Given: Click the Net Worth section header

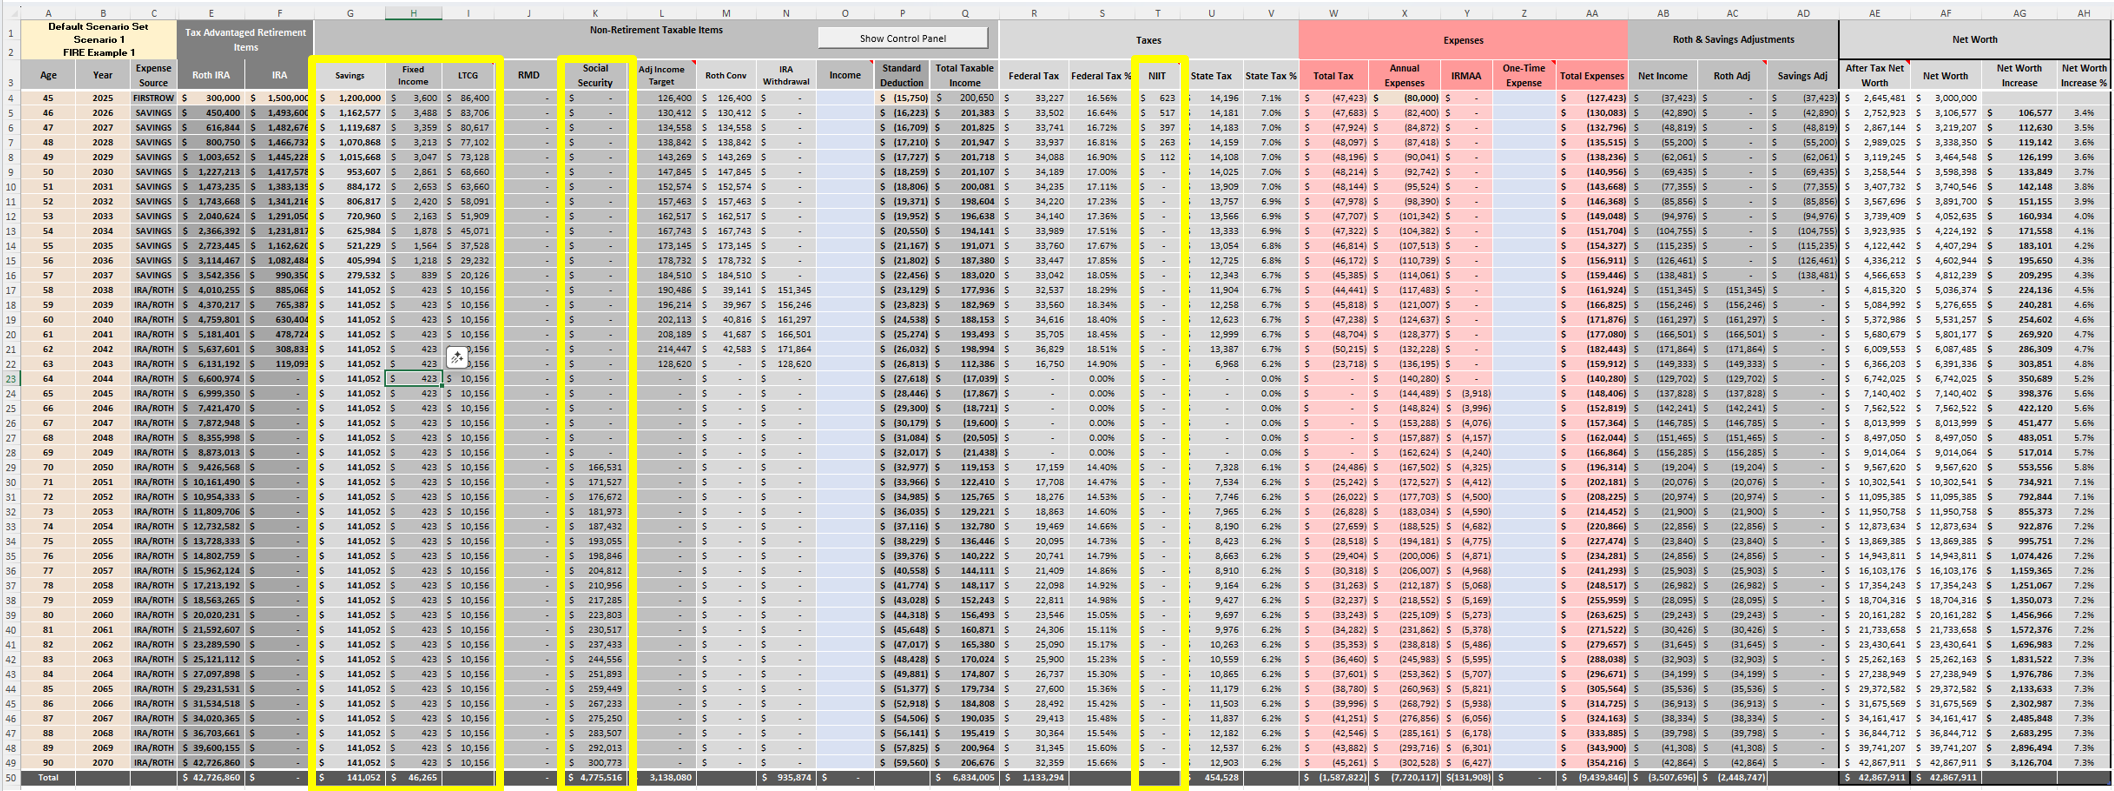Looking at the screenshot, I should (x=1974, y=40).
